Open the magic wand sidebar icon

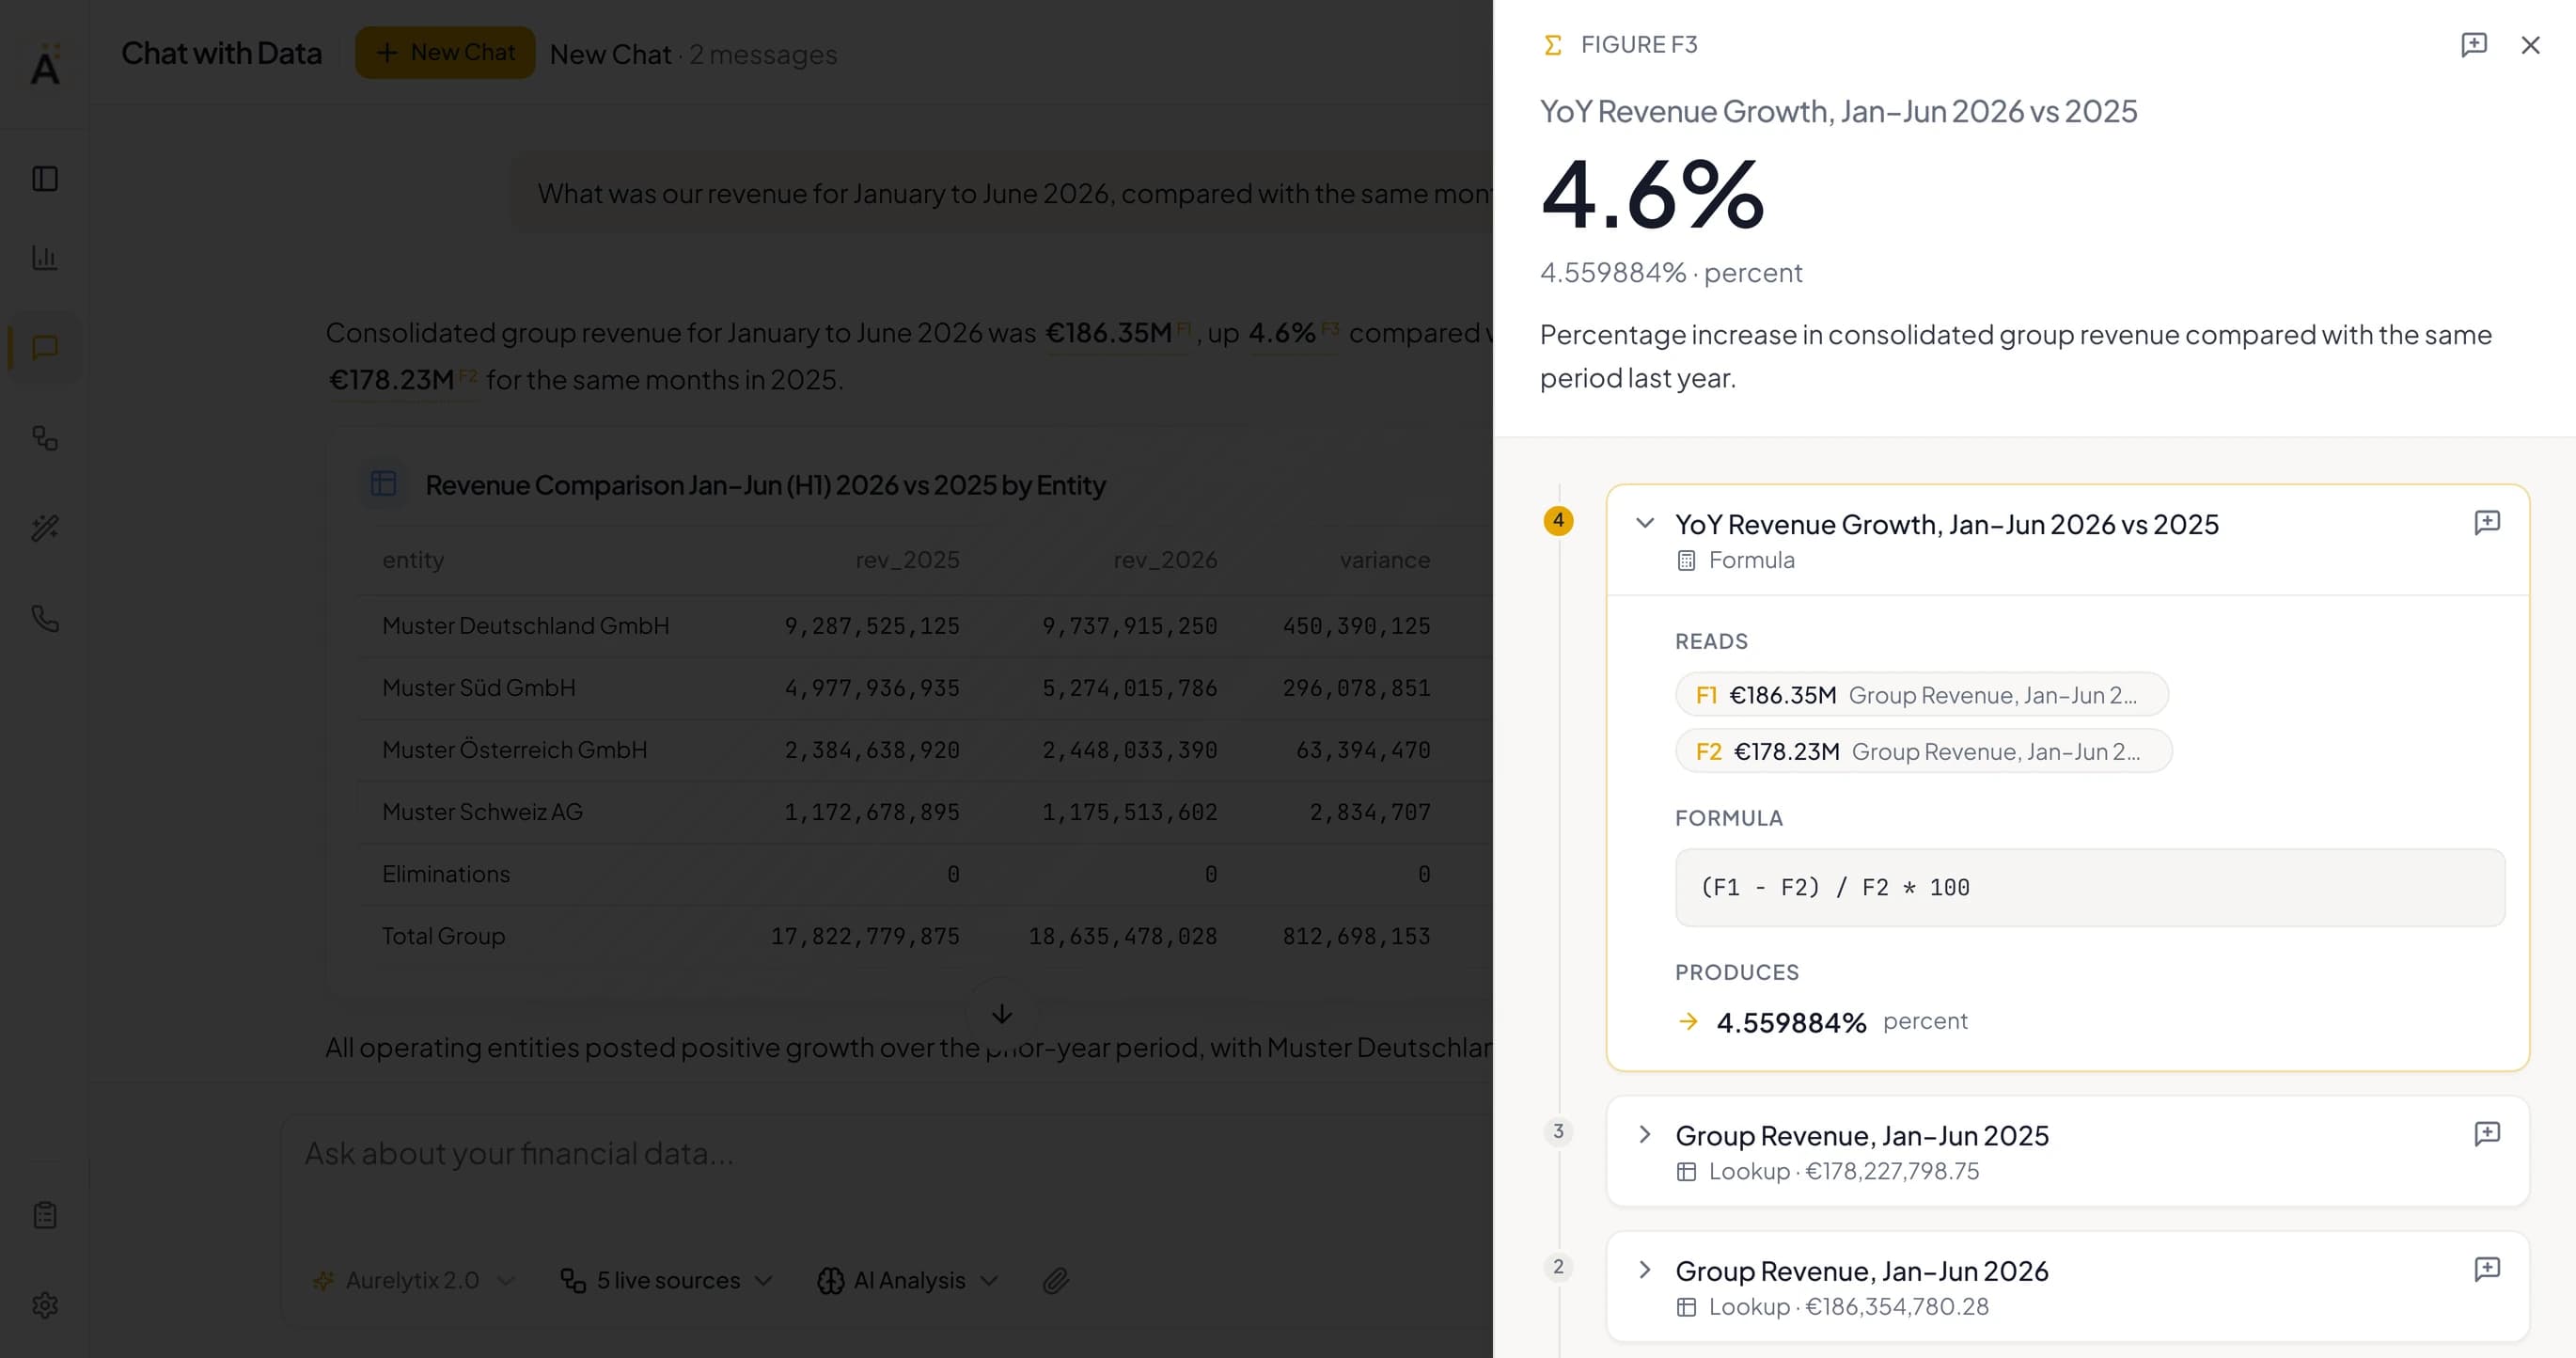coord(45,528)
